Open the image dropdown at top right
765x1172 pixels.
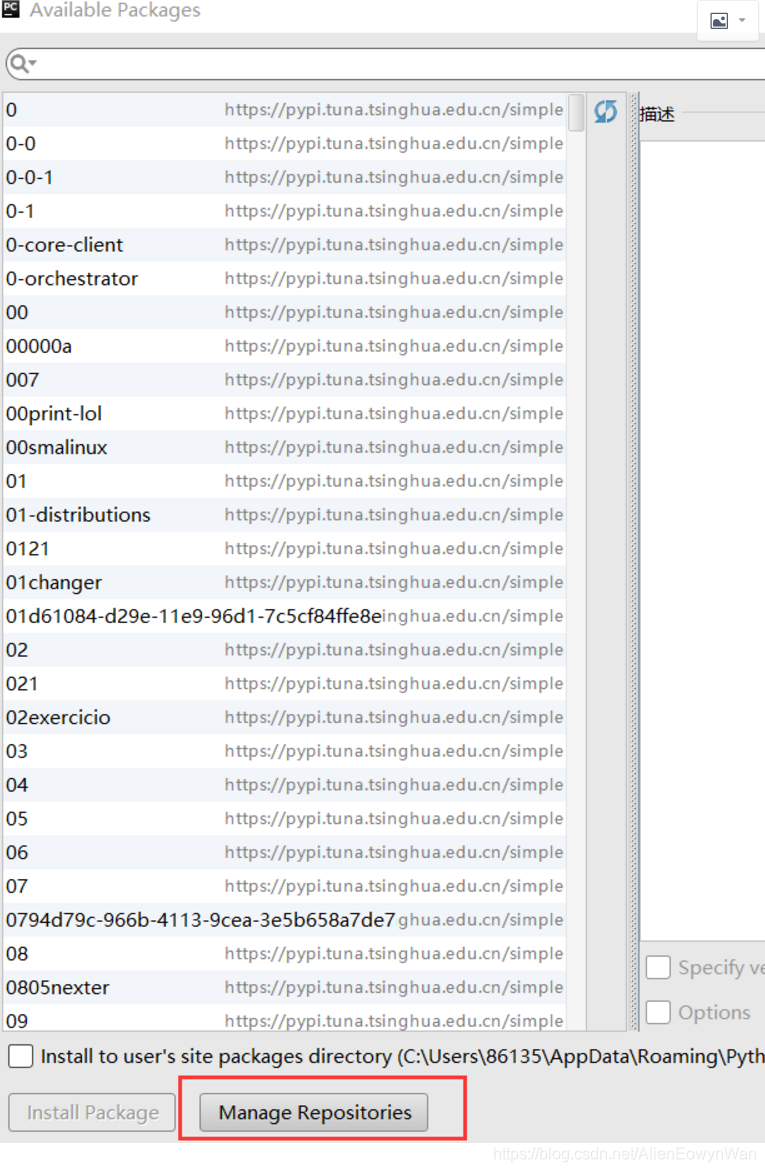[x=728, y=20]
